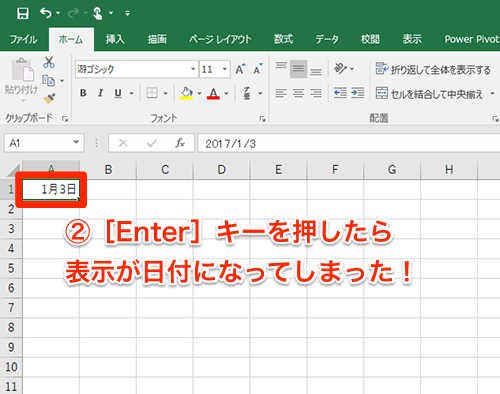Screen dimensions: 500x394
Task: Open the 校閲 tab
Action: tap(370, 40)
